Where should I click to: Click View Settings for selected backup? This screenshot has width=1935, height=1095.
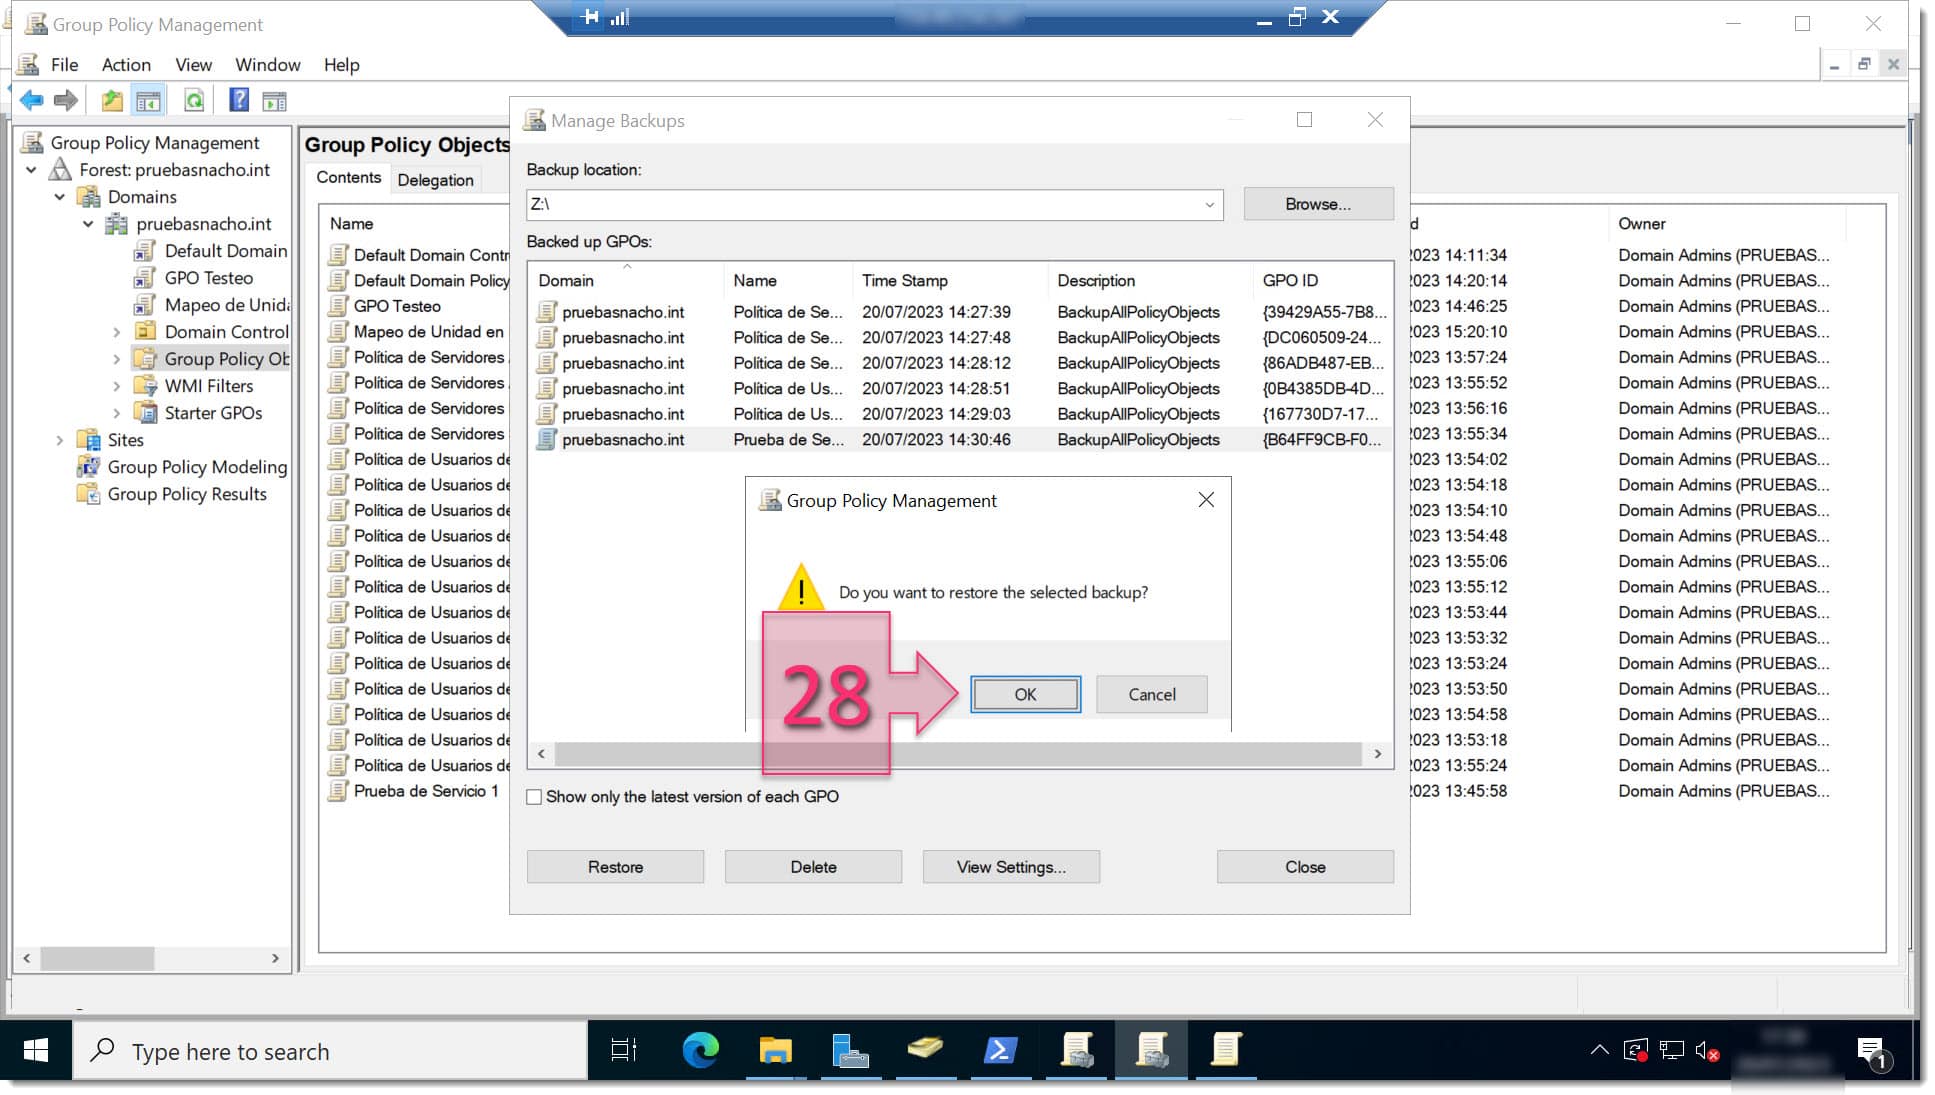[x=1010, y=866]
